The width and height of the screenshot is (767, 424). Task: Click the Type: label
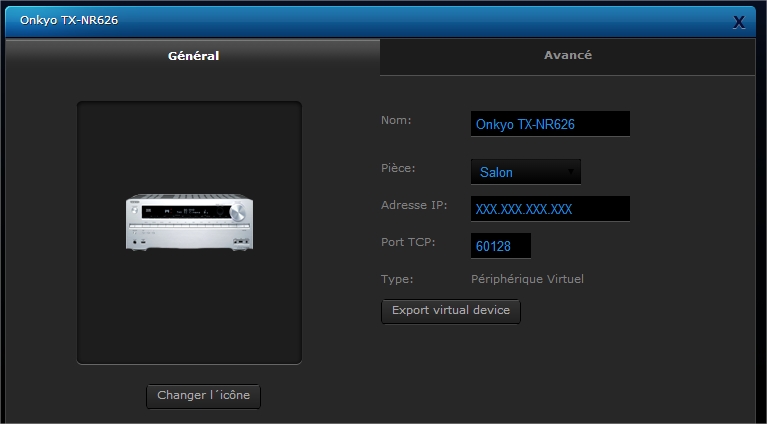tap(397, 279)
